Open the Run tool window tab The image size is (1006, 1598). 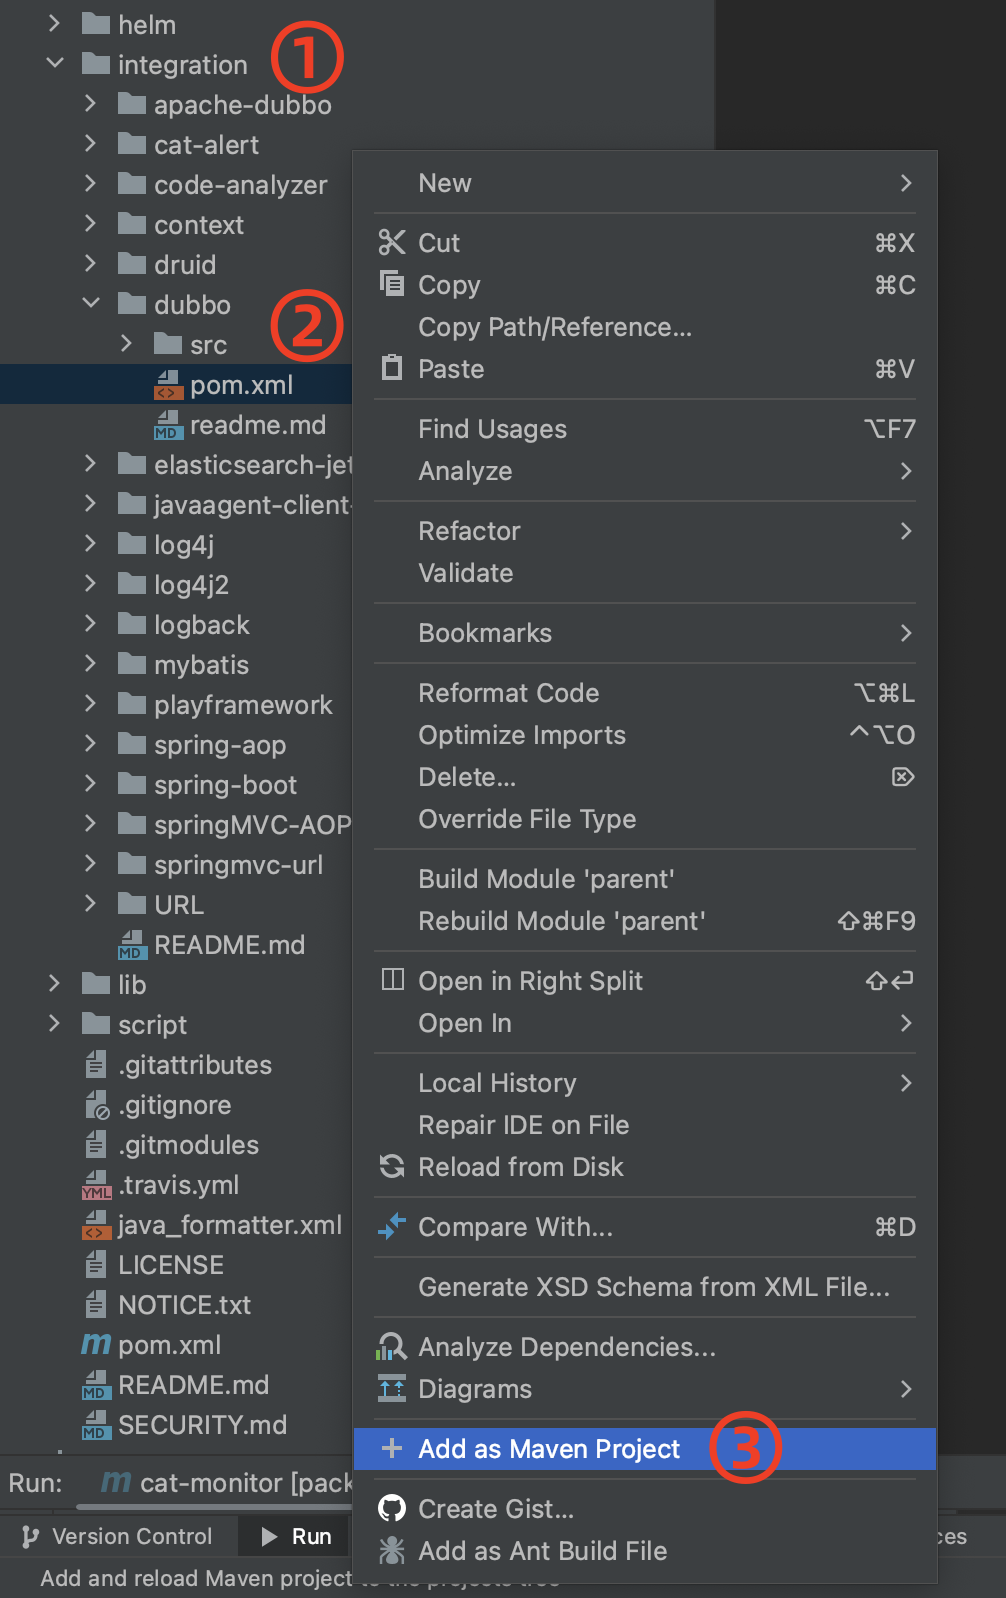296,1536
